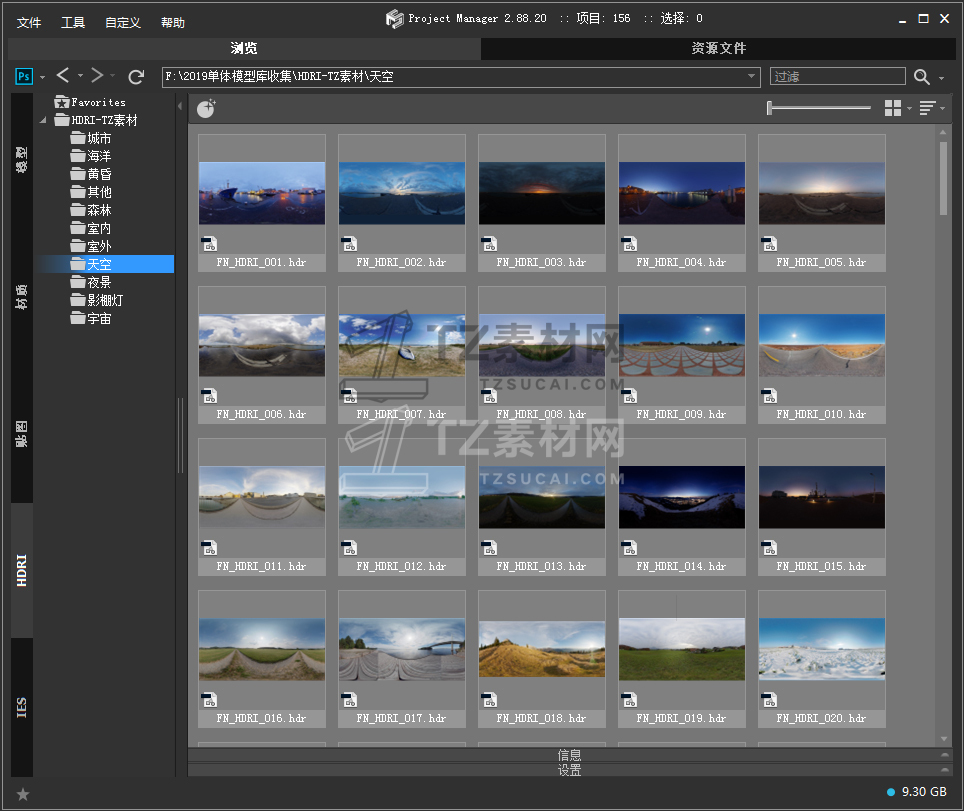Screen dimensions: 964x811
Task: Click file type icon on FN_HDRI_011.hdr
Action: (x=210, y=548)
